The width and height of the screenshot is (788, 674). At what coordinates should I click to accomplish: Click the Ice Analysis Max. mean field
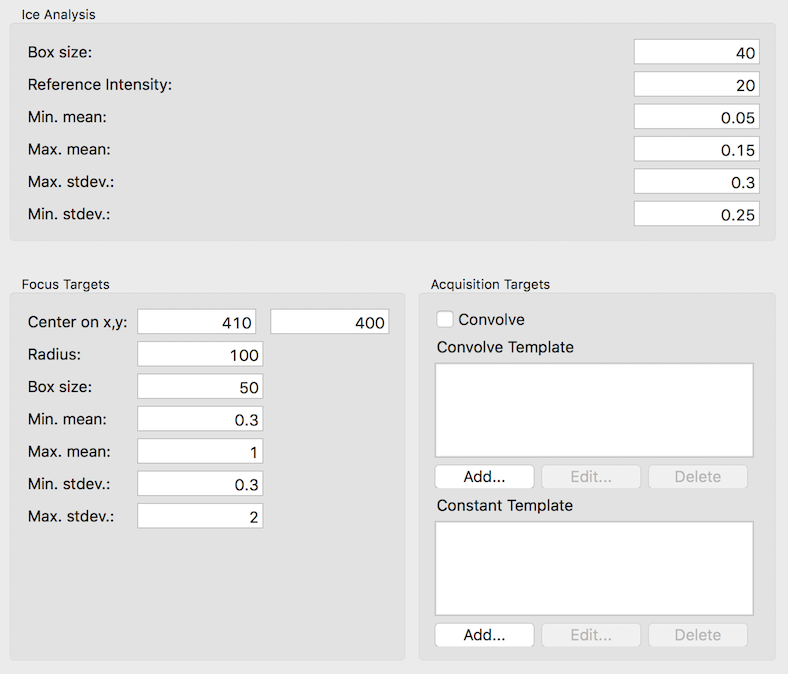click(x=696, y=150)
